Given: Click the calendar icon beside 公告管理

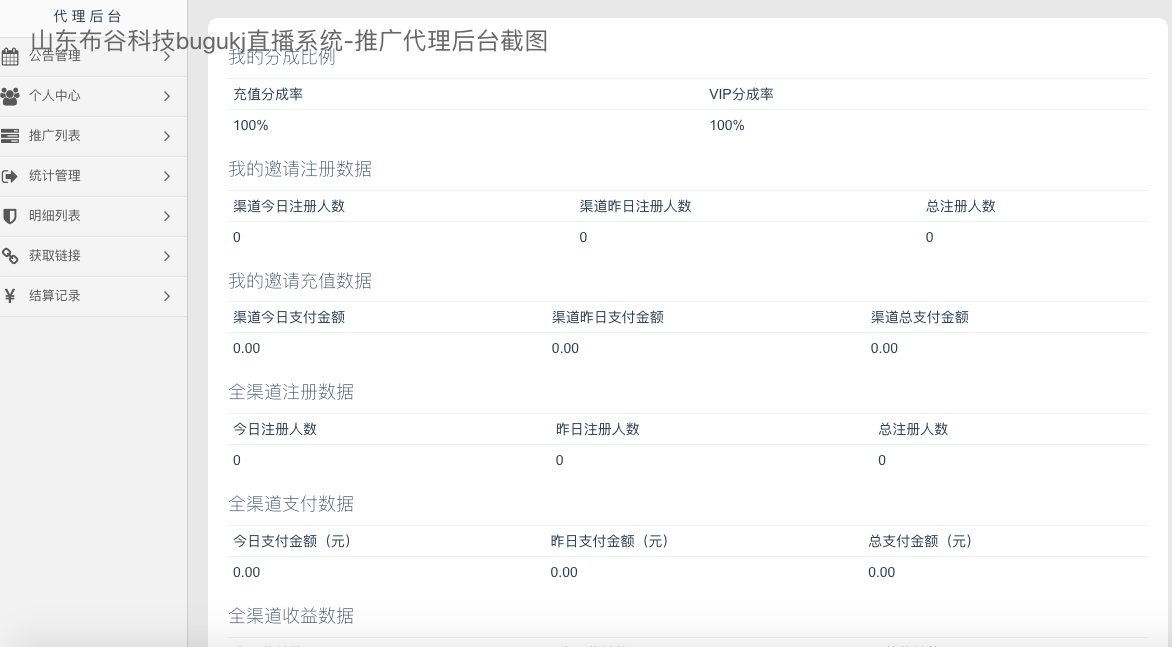Looking at the screenshot, I should pos(10,57).
